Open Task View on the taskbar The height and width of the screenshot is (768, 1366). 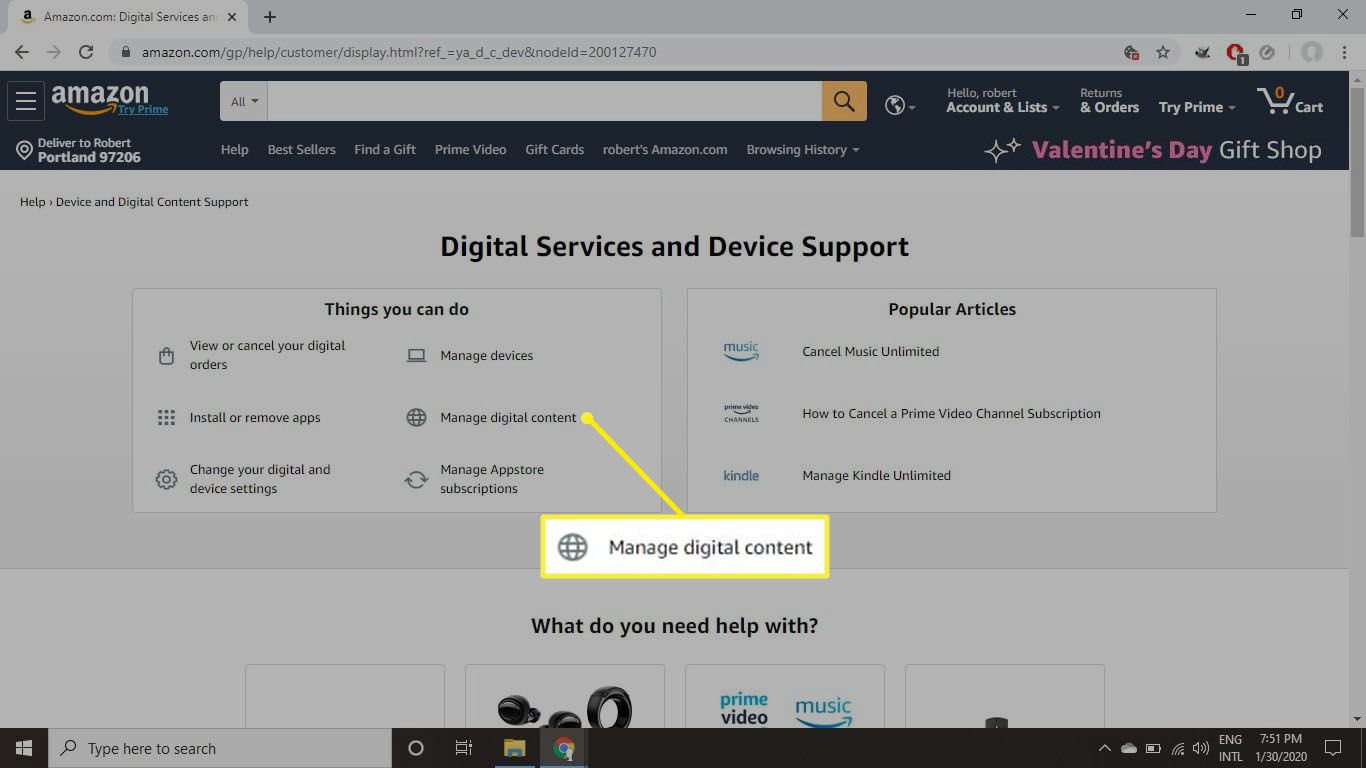(464, 748)
